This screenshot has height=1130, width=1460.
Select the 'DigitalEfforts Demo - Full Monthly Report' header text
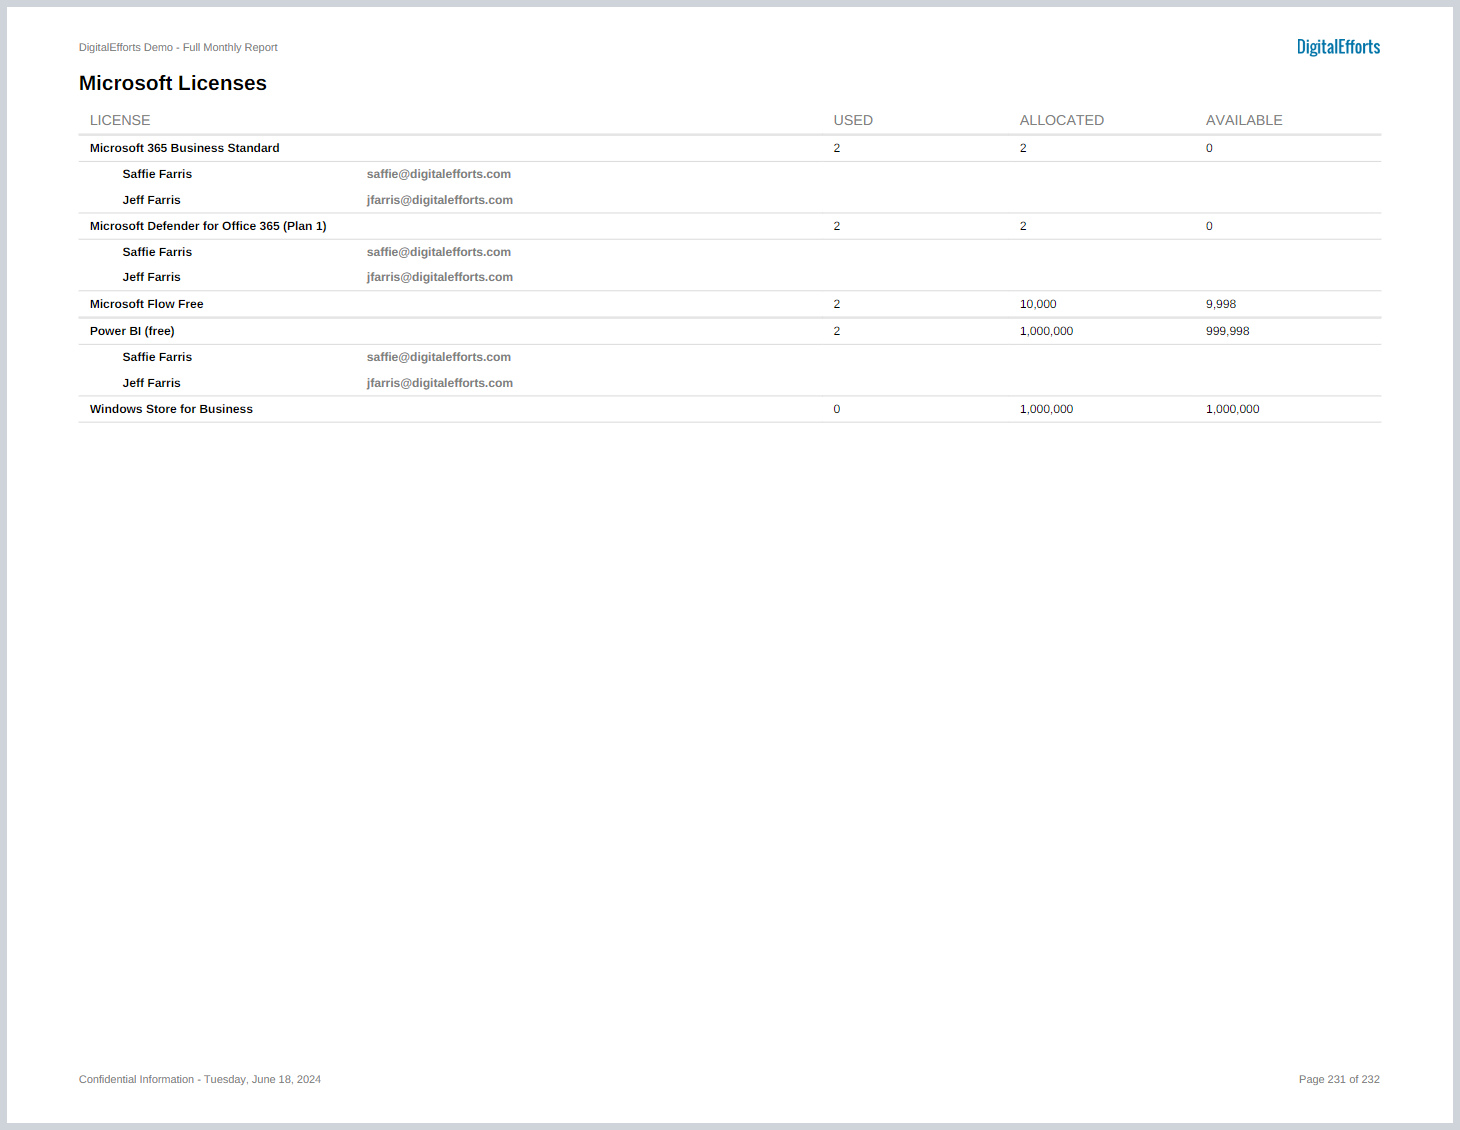pyautogui.click(x=178, y=47)
